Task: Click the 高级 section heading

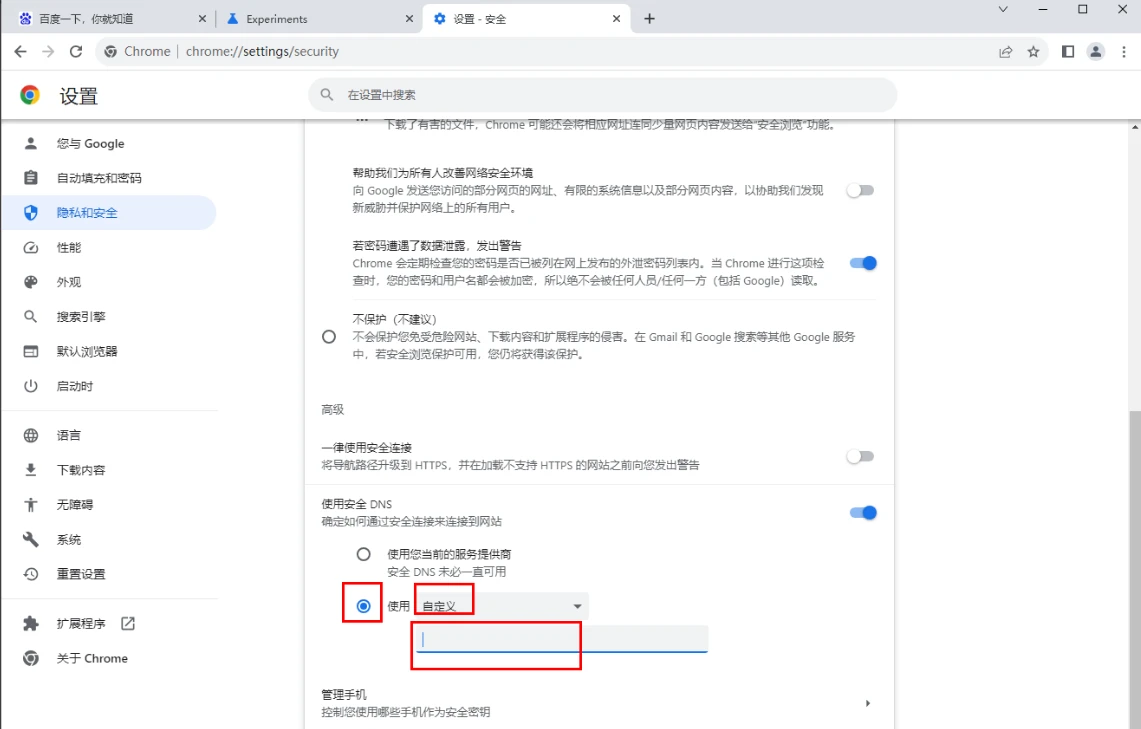Action: coord(333,410)
